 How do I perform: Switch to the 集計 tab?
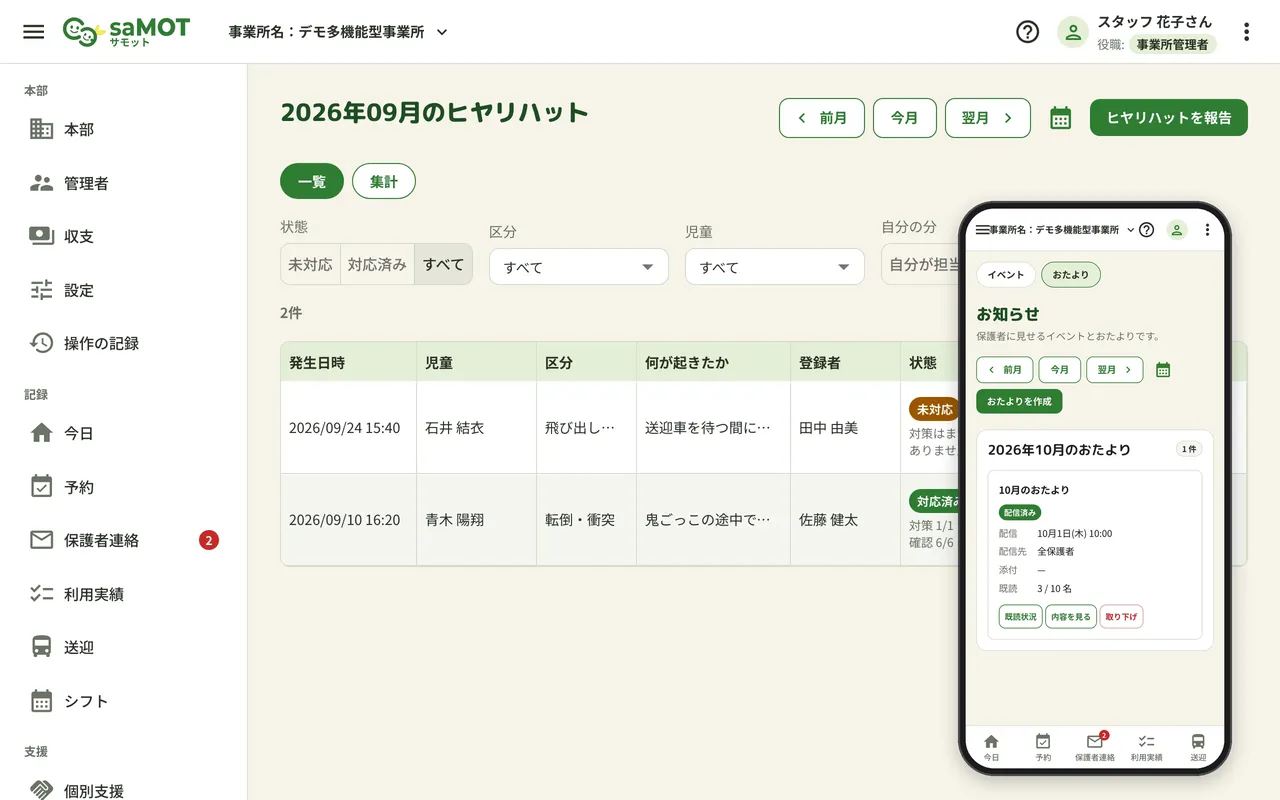click(384, 181)
